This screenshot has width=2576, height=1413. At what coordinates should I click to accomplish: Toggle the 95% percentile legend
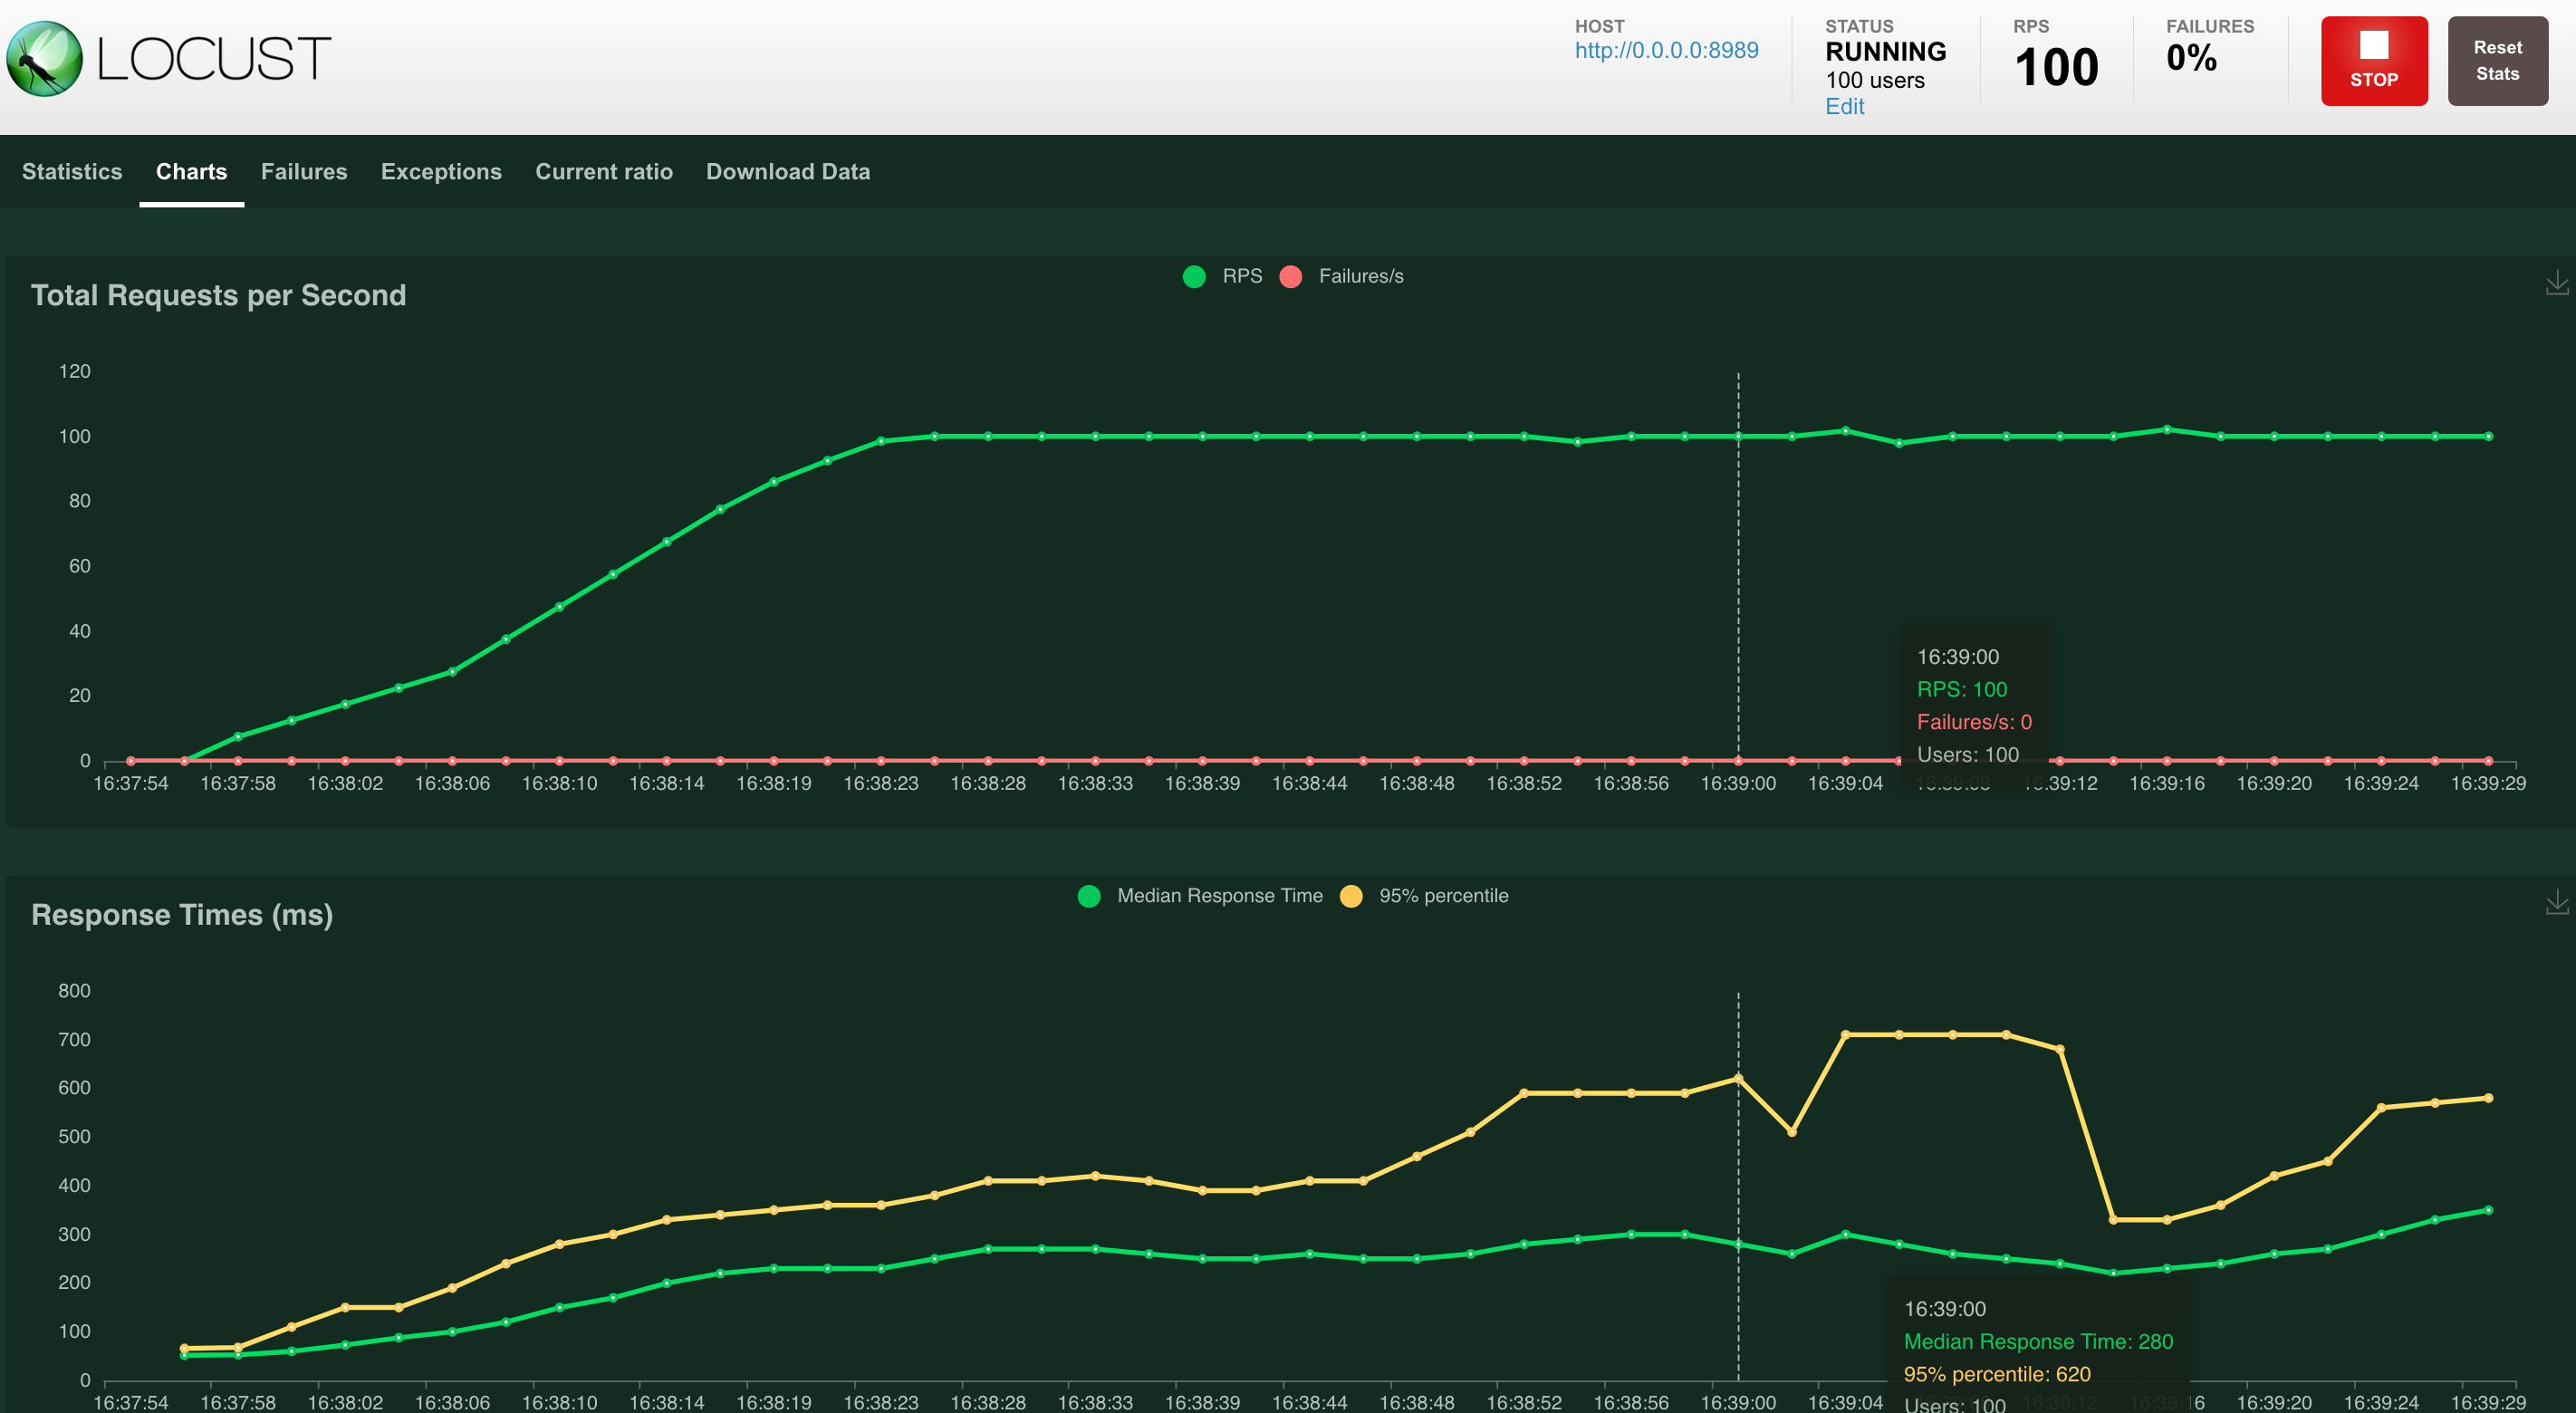click(x=1442, y=896)
